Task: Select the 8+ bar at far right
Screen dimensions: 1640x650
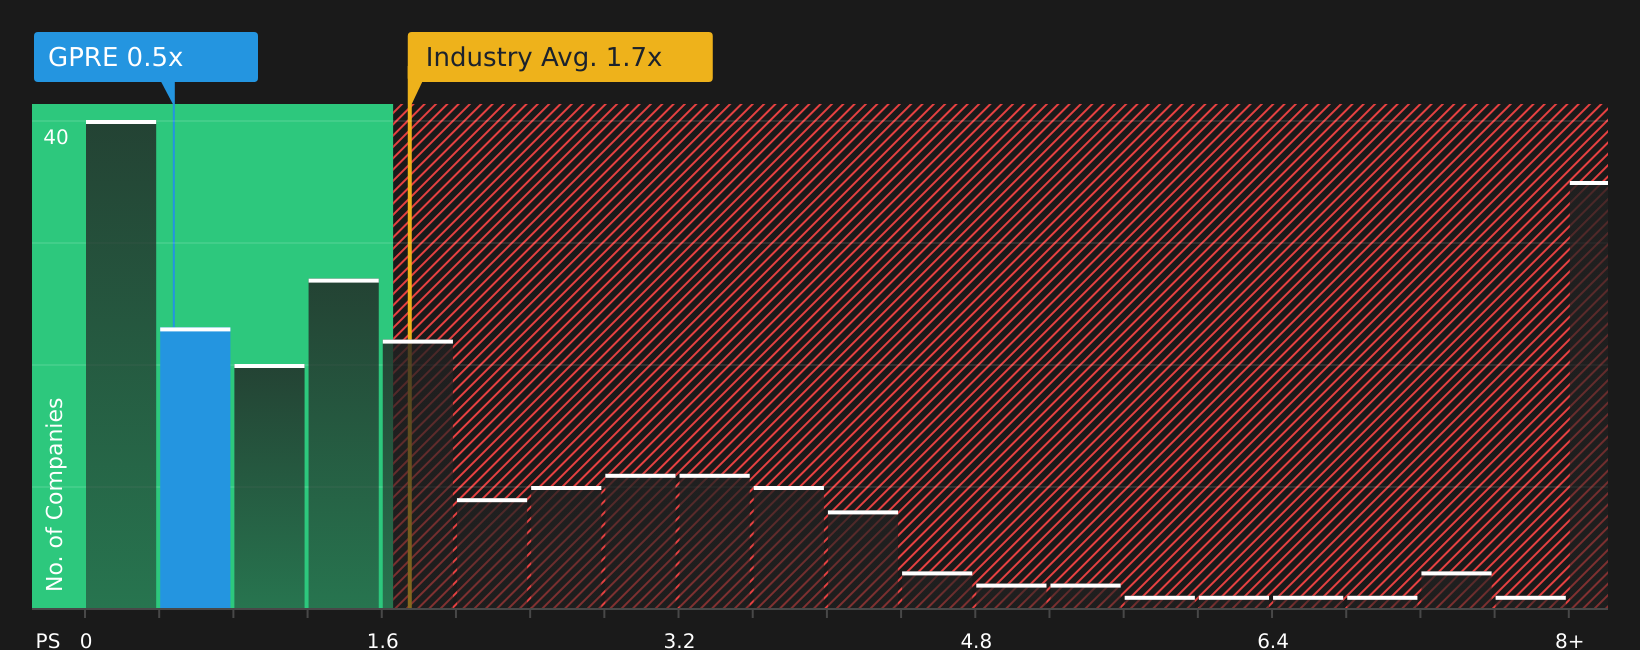Action: tap(1589, 395)
